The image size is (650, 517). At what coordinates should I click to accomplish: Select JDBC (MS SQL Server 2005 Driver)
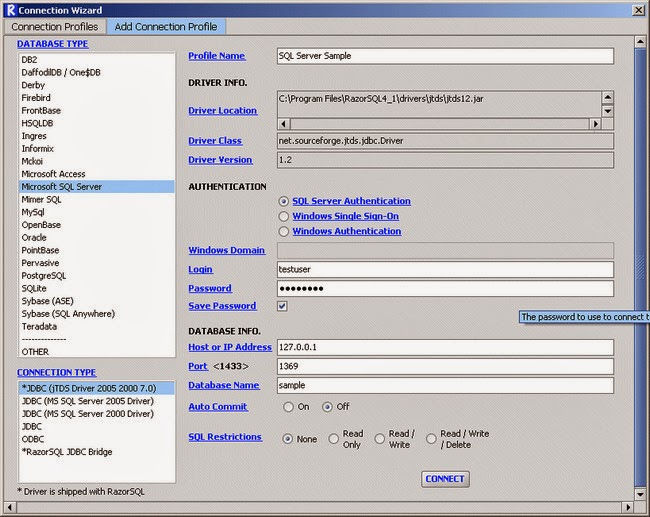[97, 401]
